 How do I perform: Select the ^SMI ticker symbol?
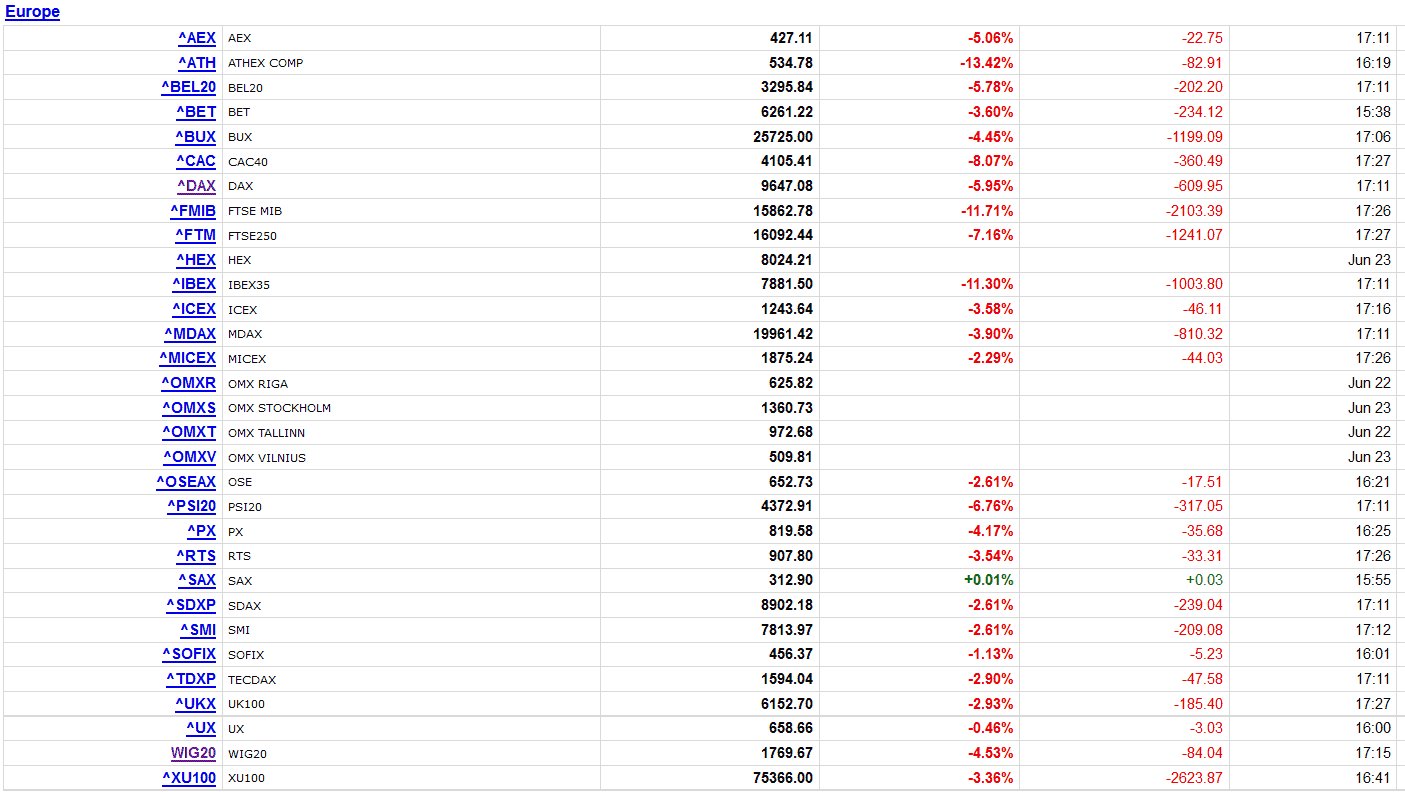pos(198,629)
